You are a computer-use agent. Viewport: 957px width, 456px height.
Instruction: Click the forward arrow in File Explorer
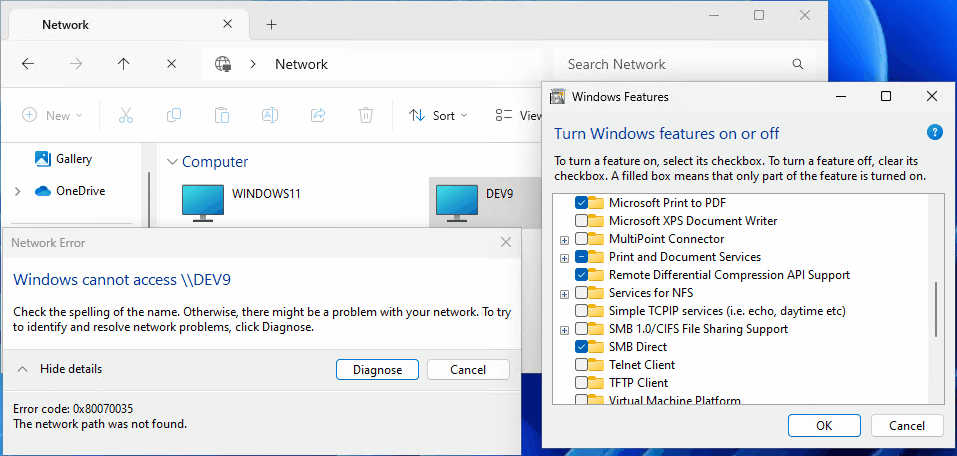click(x=76, y=64)
